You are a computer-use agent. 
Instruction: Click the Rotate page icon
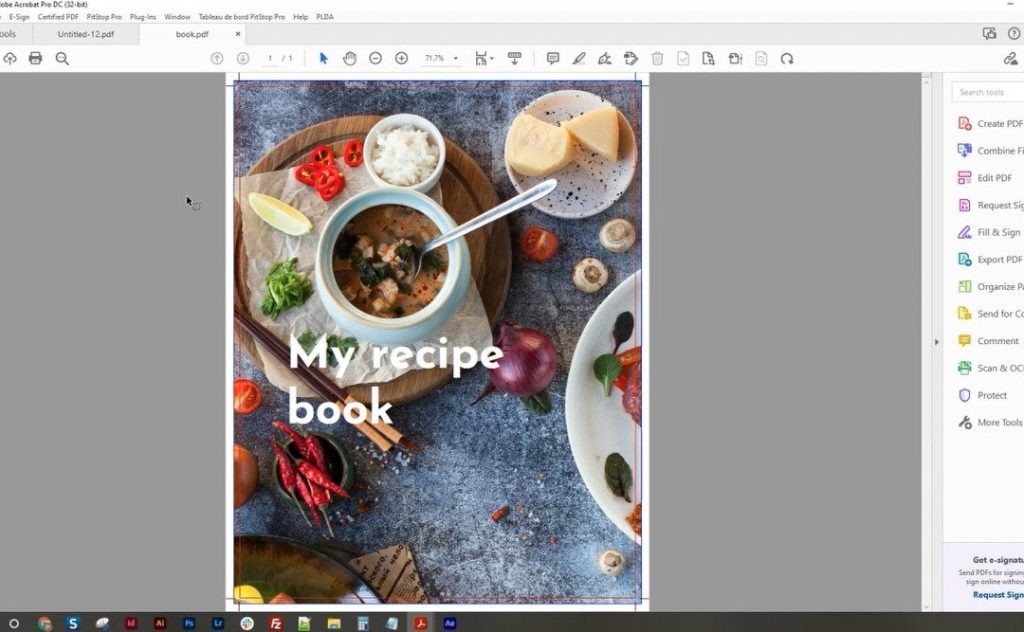tap(787, 59)
